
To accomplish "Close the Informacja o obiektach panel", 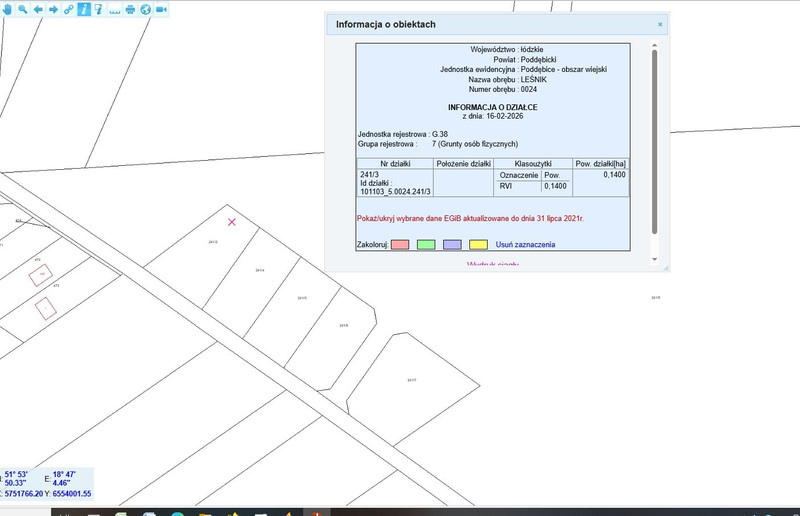I will 660,24.
